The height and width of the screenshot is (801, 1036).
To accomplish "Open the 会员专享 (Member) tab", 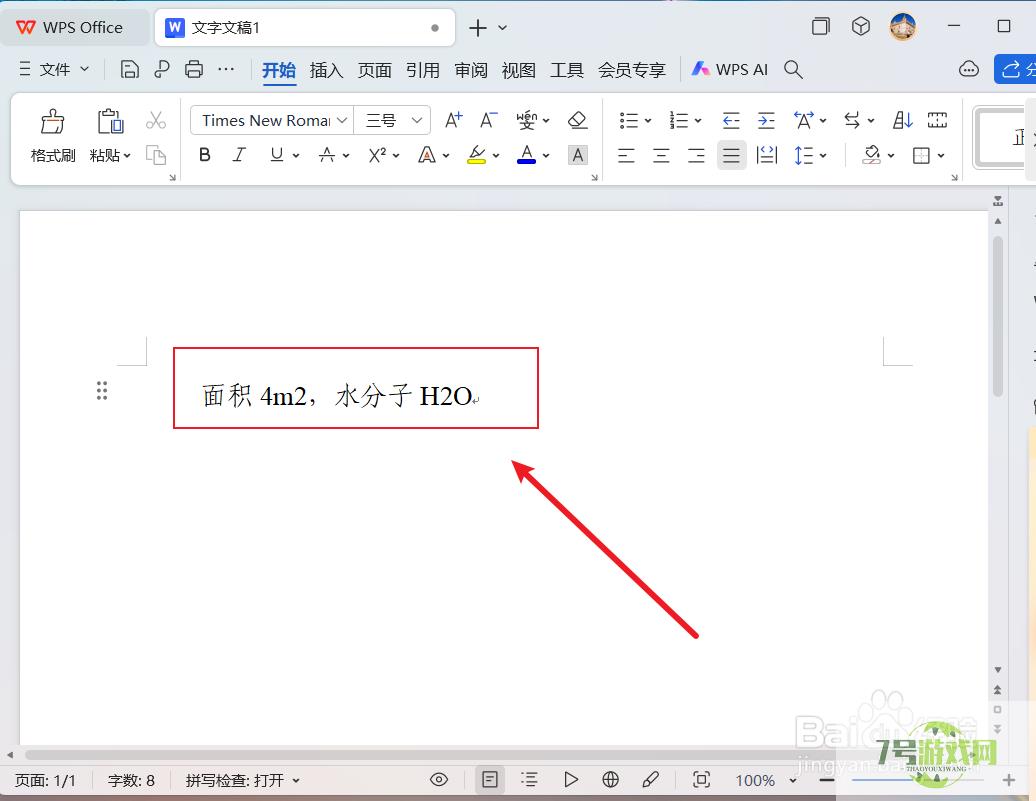I will 632,69.
